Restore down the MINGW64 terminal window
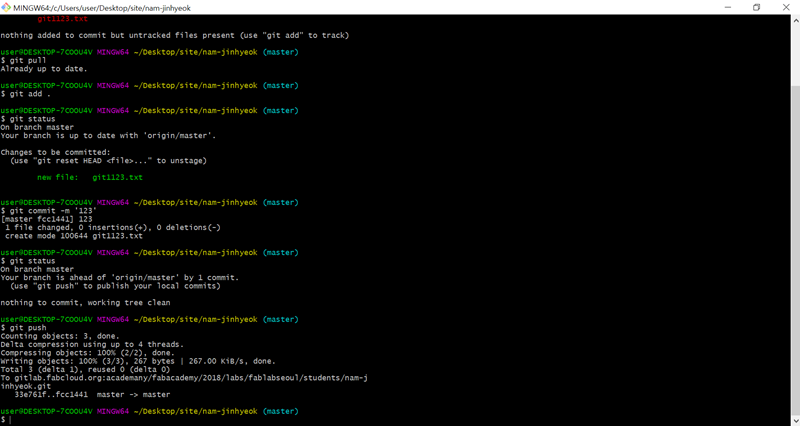The height and width of the screenshot is (426, 800). pyautogui.click(x=756, y=8)
